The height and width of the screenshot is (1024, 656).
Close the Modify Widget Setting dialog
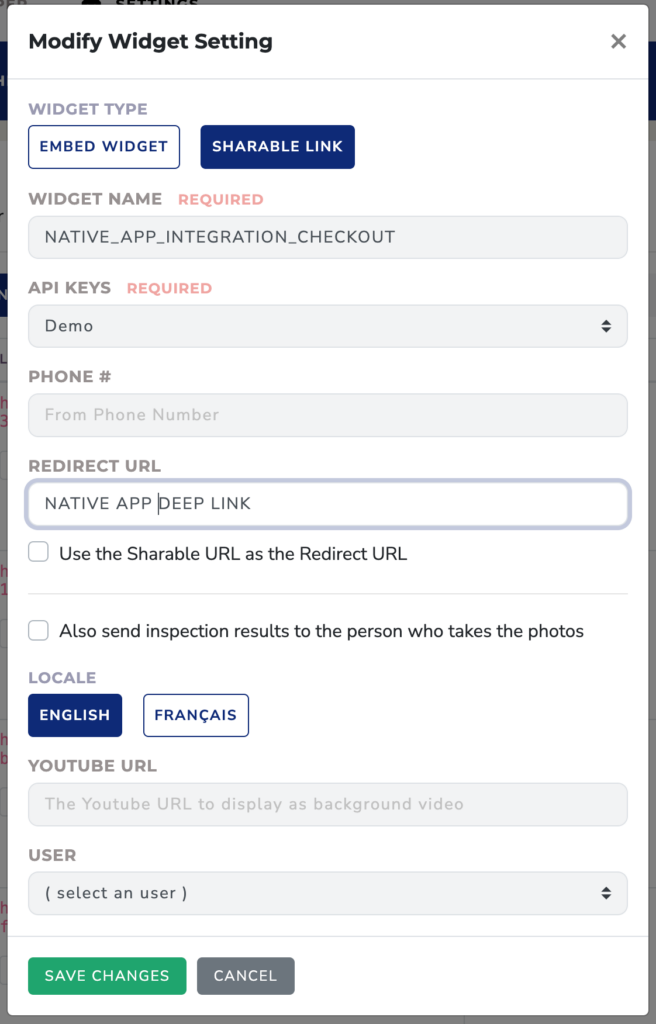(618, 42)
